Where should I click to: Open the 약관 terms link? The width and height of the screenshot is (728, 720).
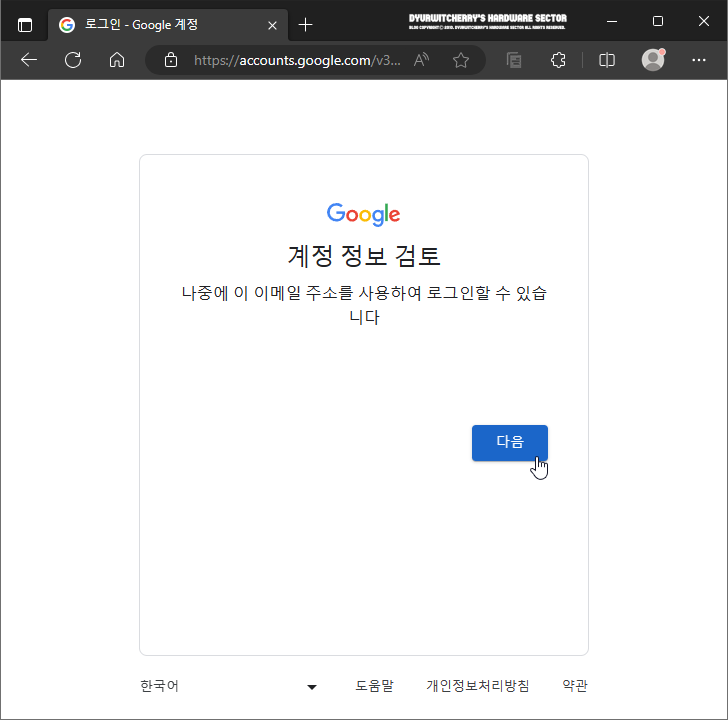click(575, 686)
